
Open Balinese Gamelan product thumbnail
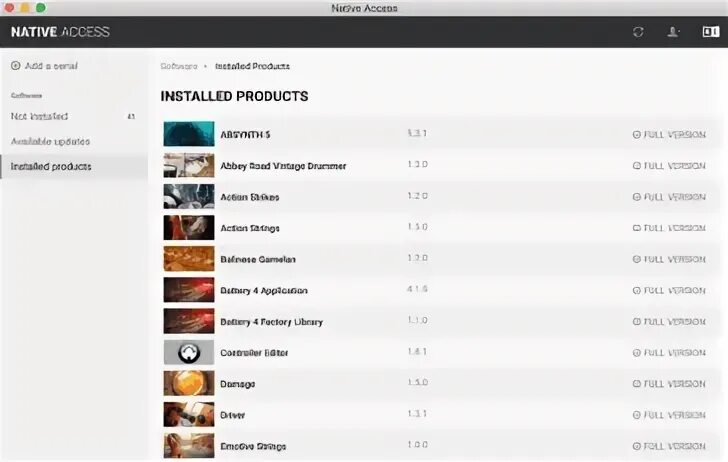coord(189,258)
